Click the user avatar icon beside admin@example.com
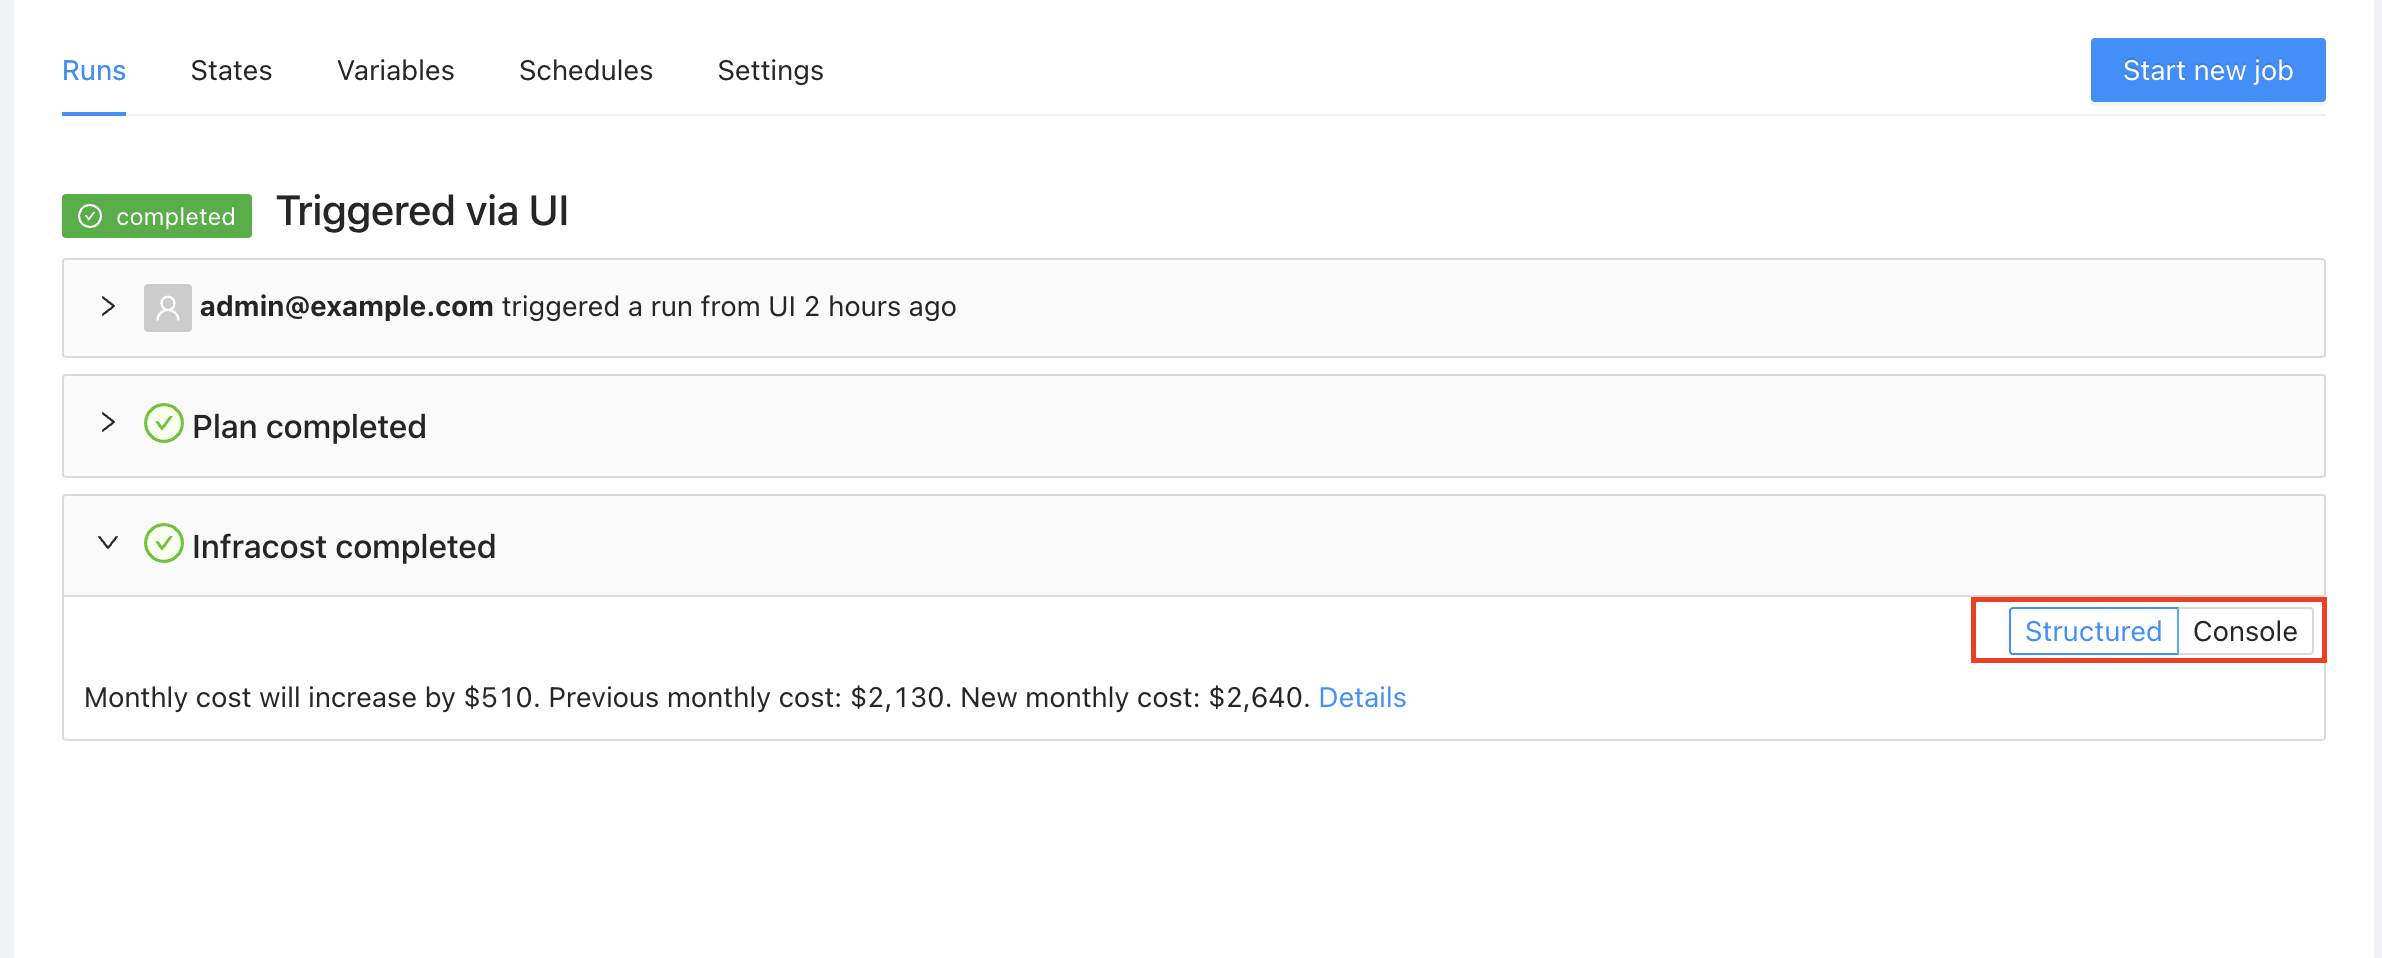Screen dimensions: 2382x958 [167, 307]
